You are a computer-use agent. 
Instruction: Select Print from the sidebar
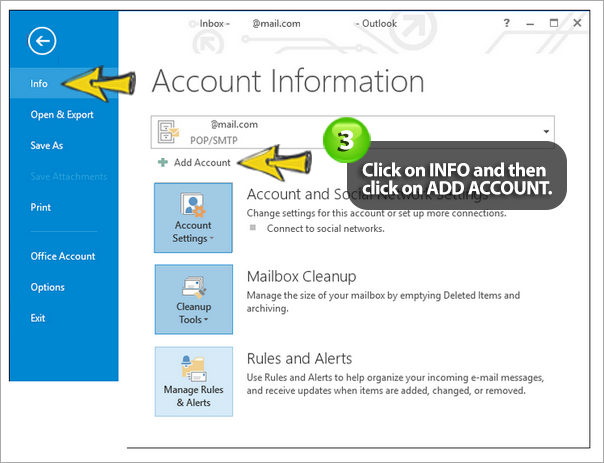coord(41,207)
